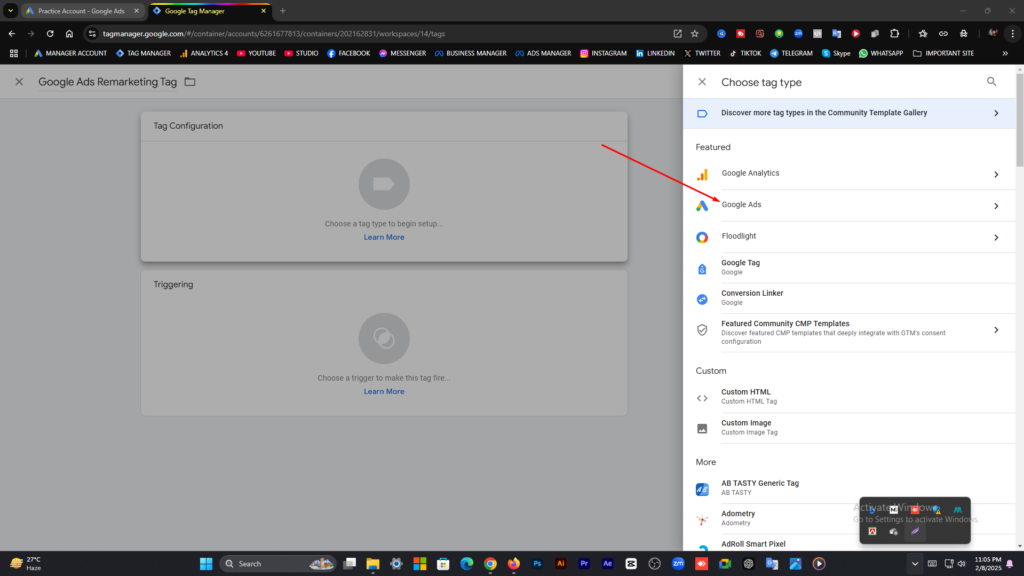The width and height of the screenshot is (1024, 576).
Task: Click the address bar URL
Action: point(274,33)
